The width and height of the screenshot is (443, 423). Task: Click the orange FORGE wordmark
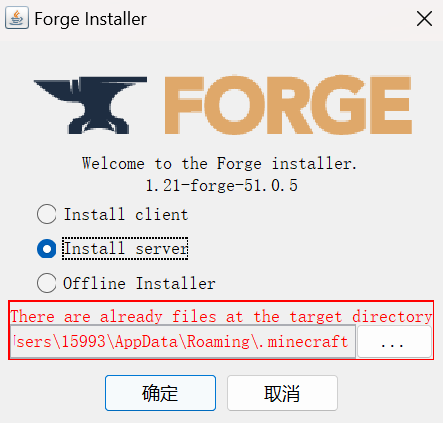point(288,105)
